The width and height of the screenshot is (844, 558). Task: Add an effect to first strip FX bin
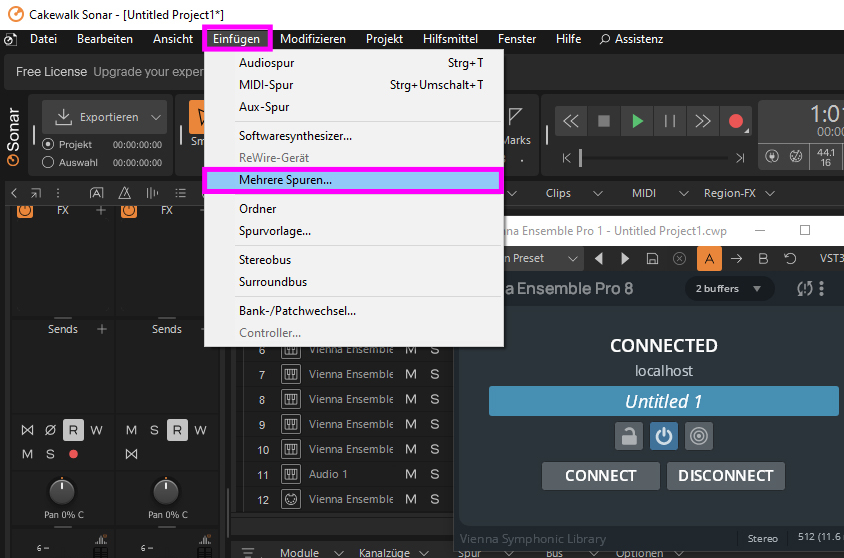click(101, 210)
